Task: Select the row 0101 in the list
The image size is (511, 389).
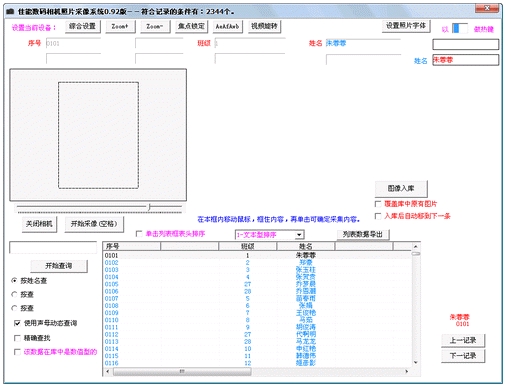Action: click(x=257, y=255)
